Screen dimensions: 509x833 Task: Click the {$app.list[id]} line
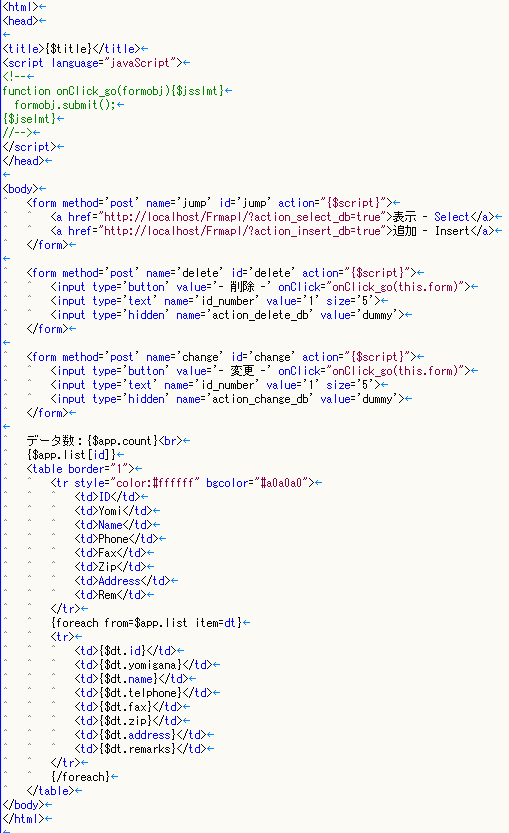coord(71,455)
